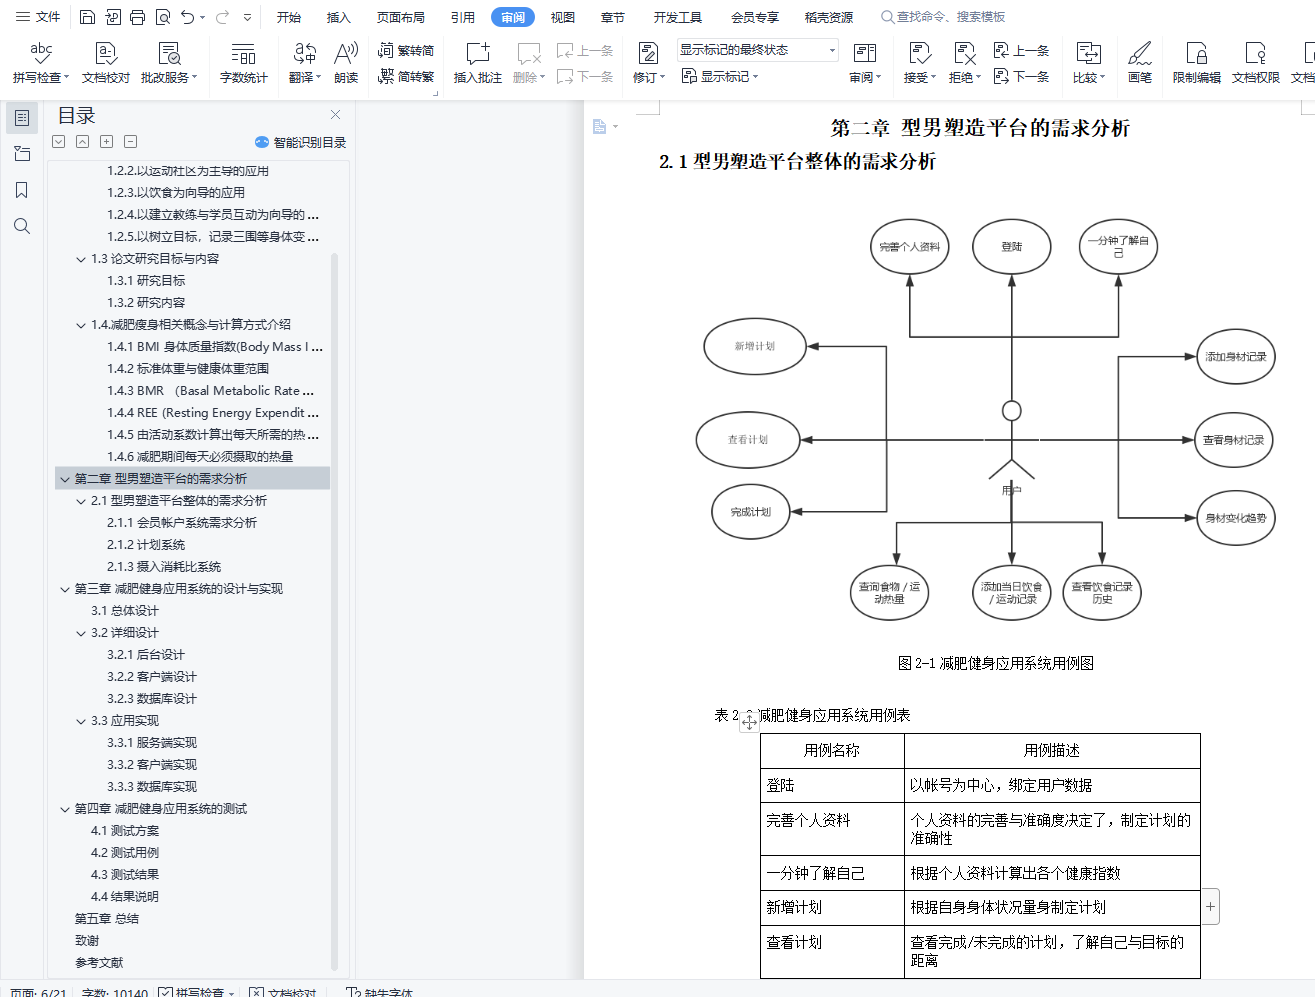The image size is (1315, 997).
Task: Click the table move handle above the table
Action: click(749, 721)
